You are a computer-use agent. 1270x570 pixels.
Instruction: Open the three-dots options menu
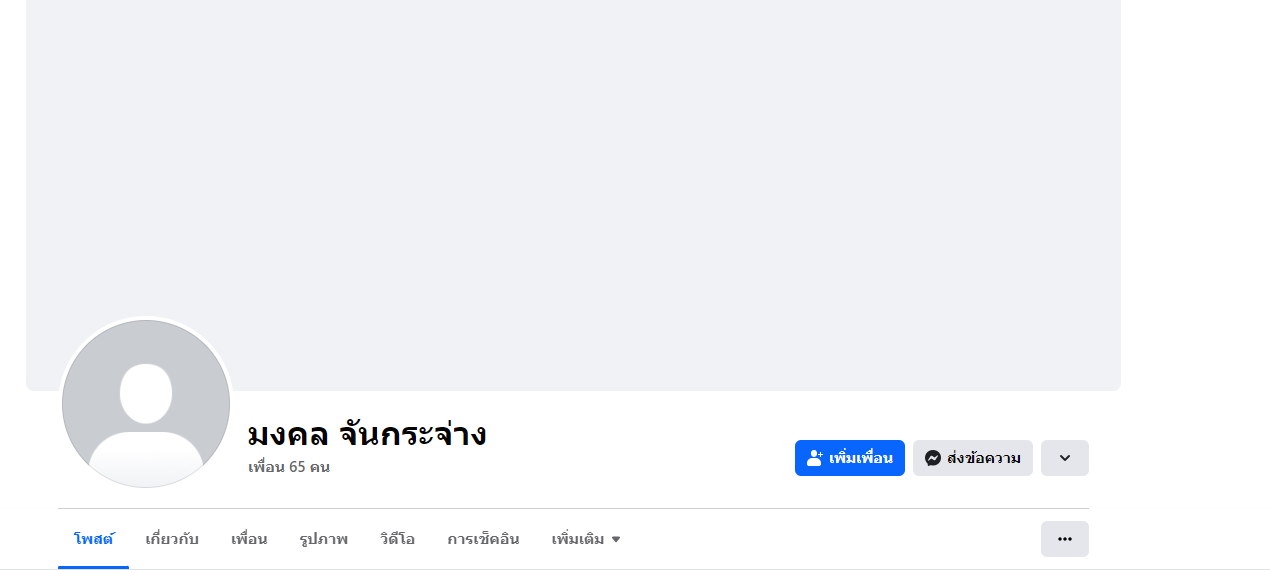pos(1064,539)
